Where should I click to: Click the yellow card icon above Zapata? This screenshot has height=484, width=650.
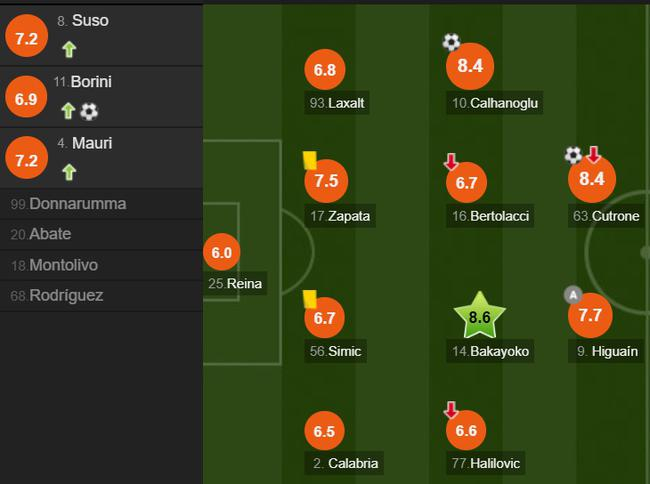[x=309, y=159]
